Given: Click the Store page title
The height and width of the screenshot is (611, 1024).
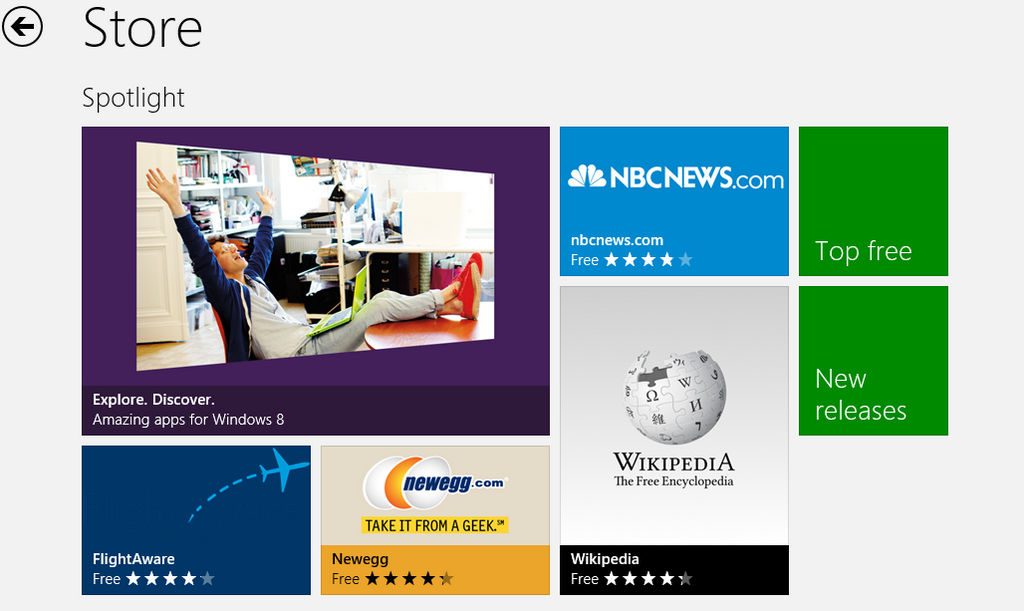Looking at the screenshot, I should pyautogui.click(x=143, y=28).
